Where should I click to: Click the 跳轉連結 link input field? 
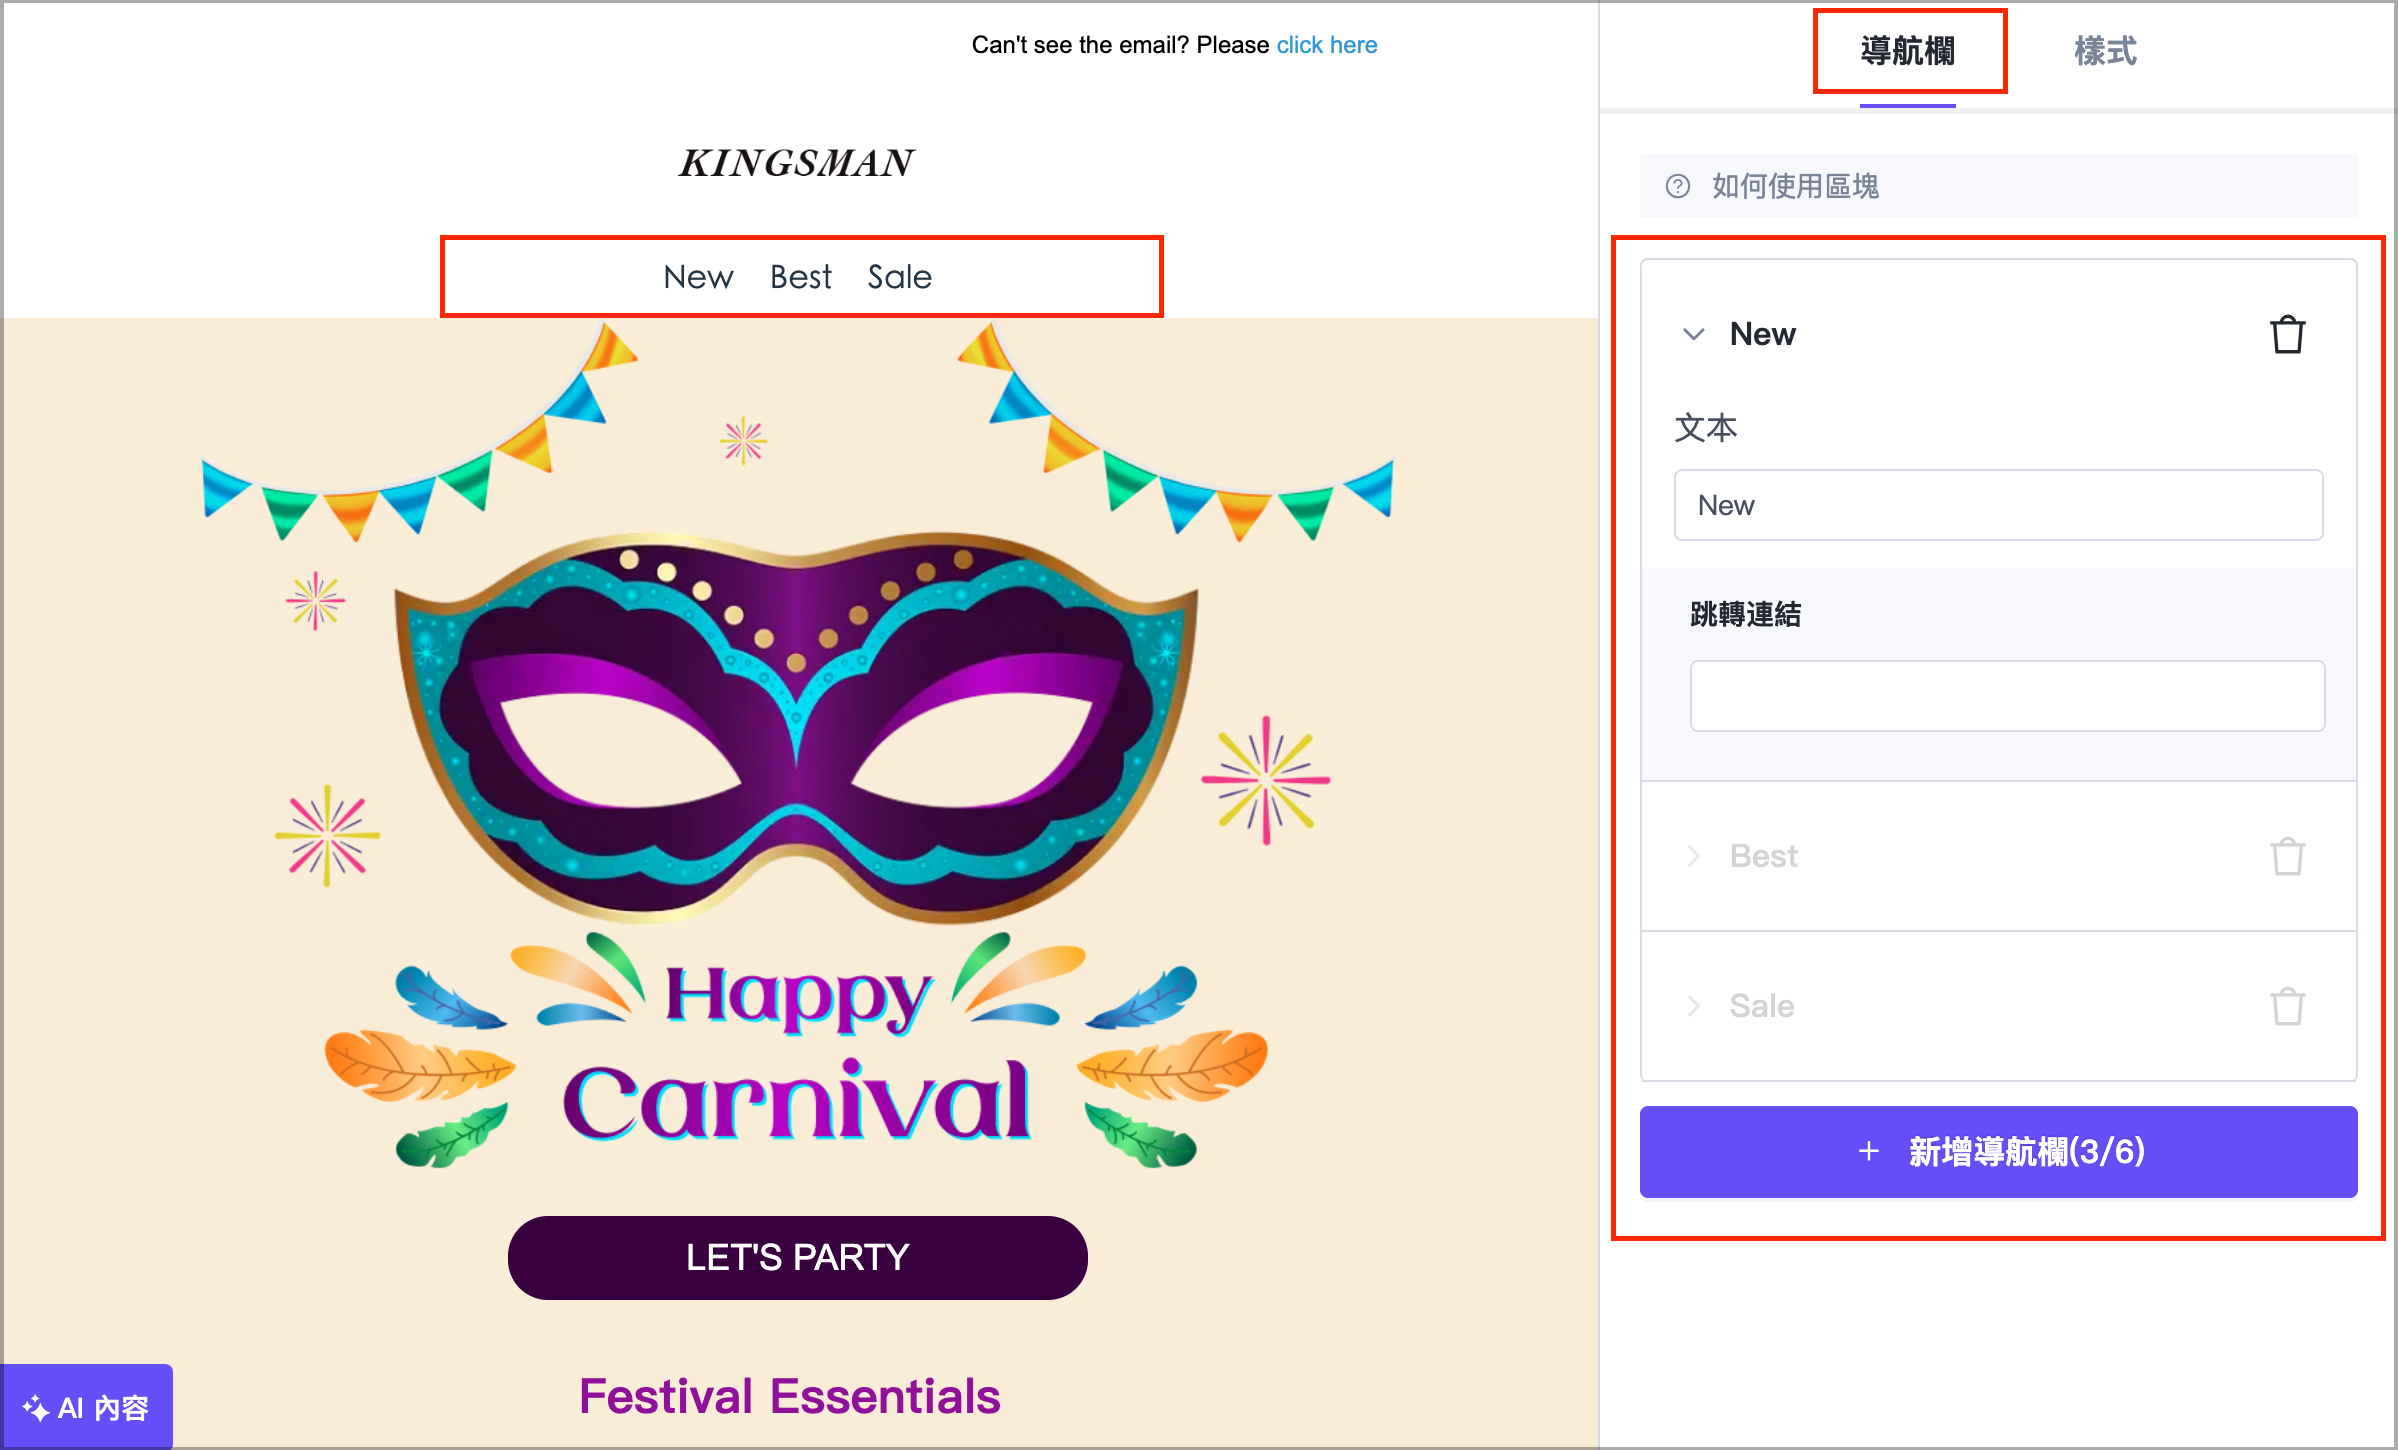(x=2006, y=695)
